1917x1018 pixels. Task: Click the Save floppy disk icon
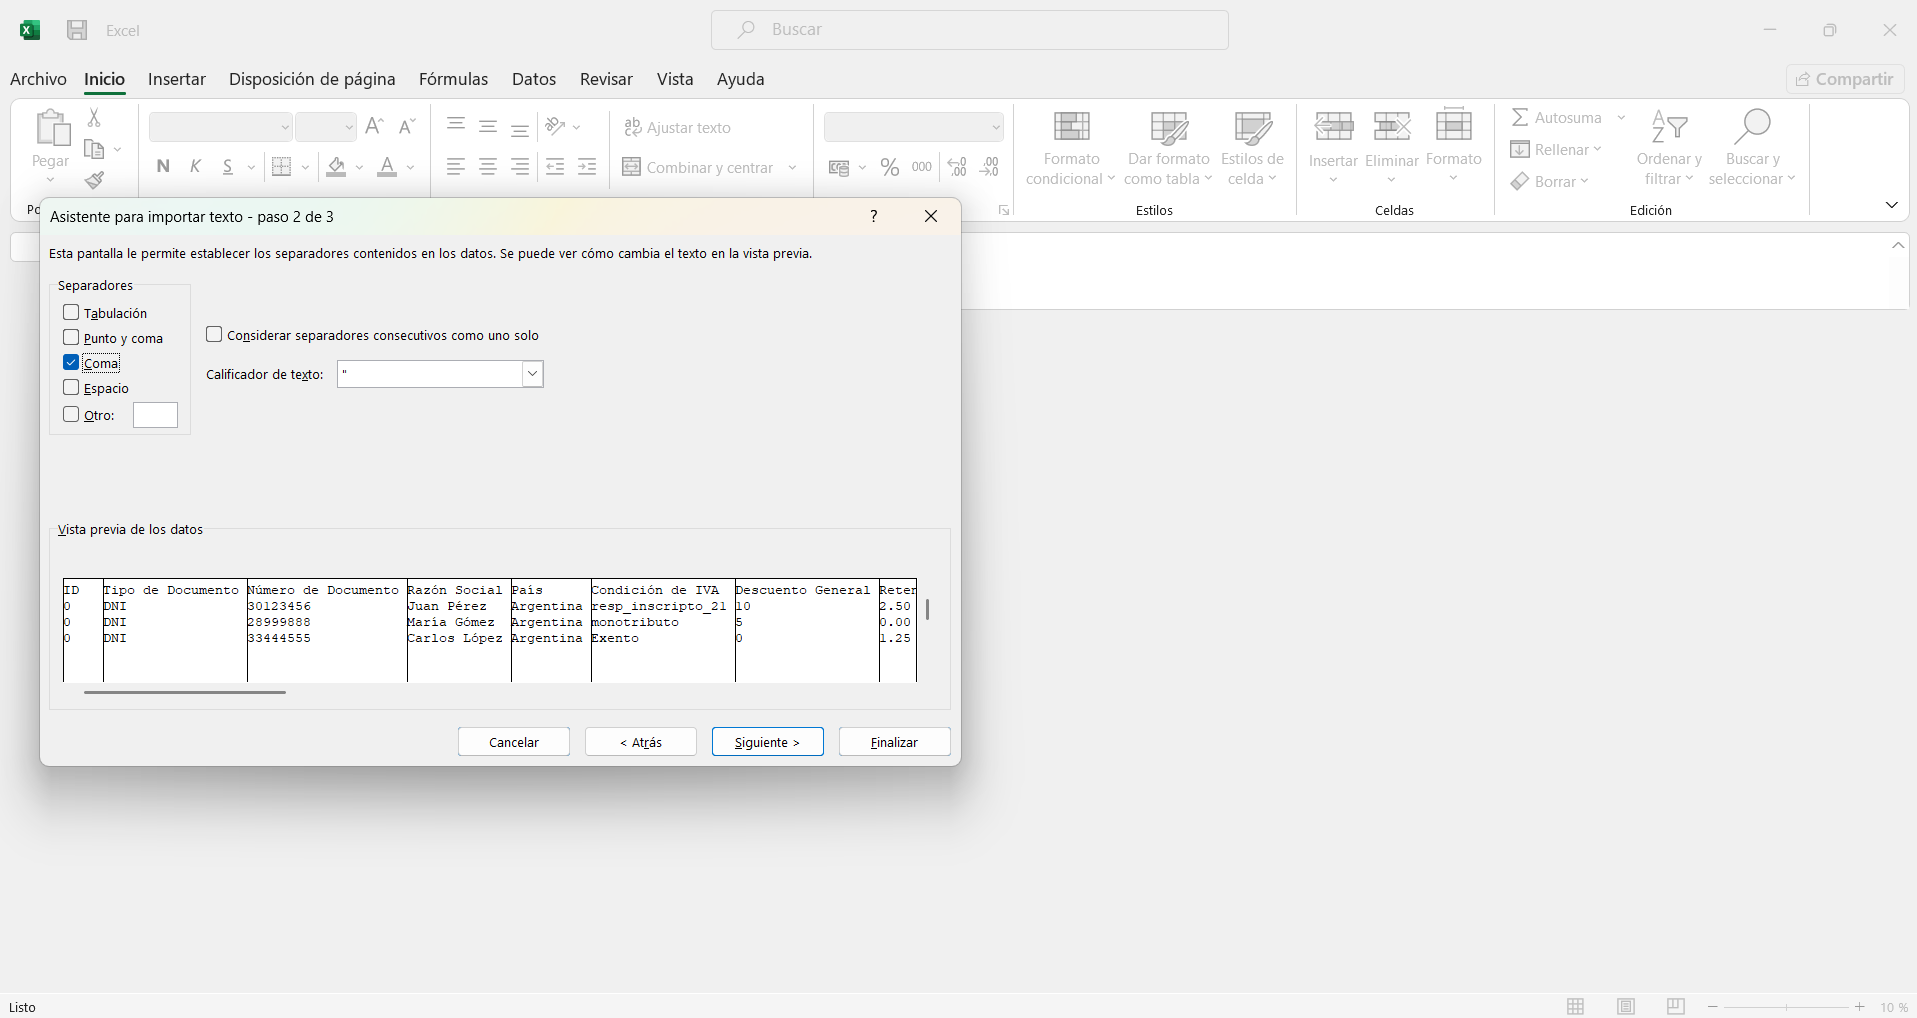tap(77, 30)
